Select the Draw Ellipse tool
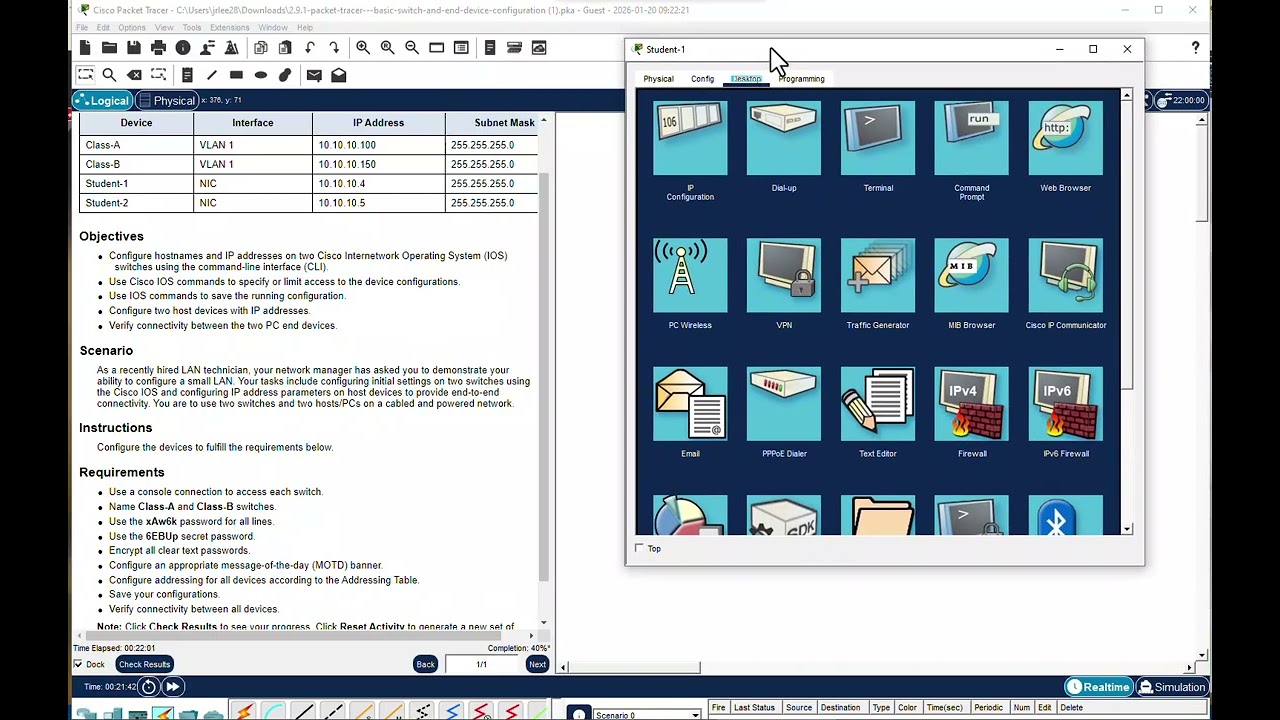Screen dimensions: 1280x720 pos(261,75)
